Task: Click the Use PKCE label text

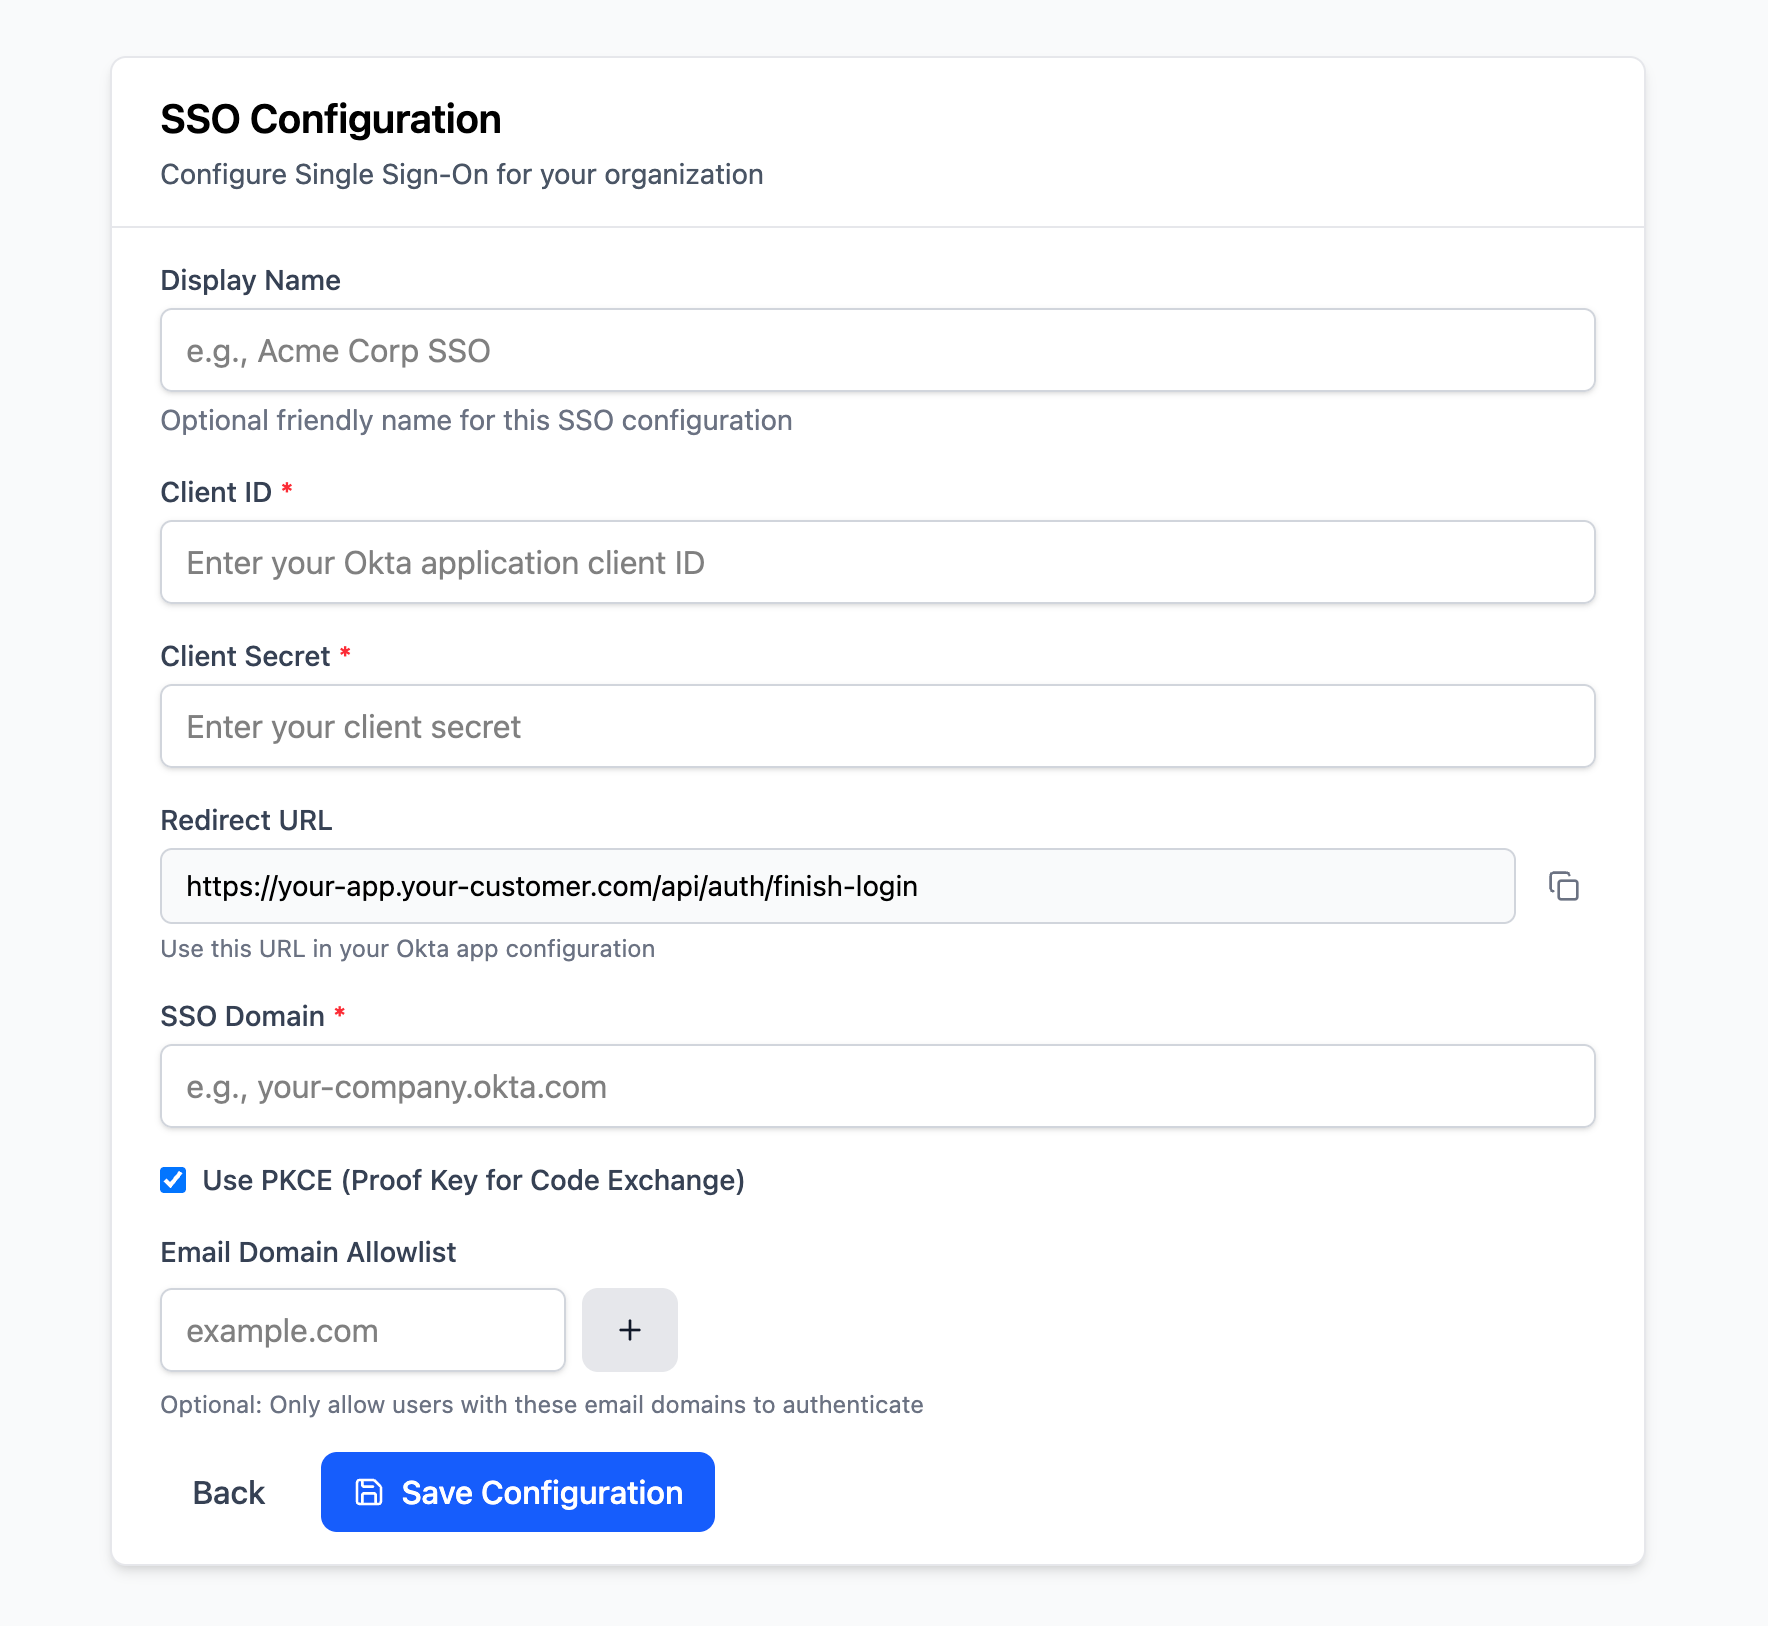Action: 473,1180
